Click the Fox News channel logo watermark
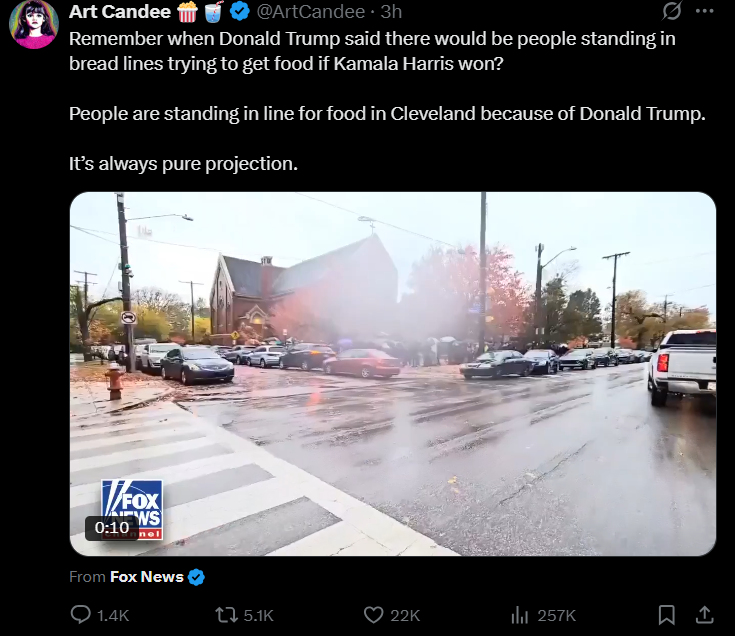 pos(132,509)
